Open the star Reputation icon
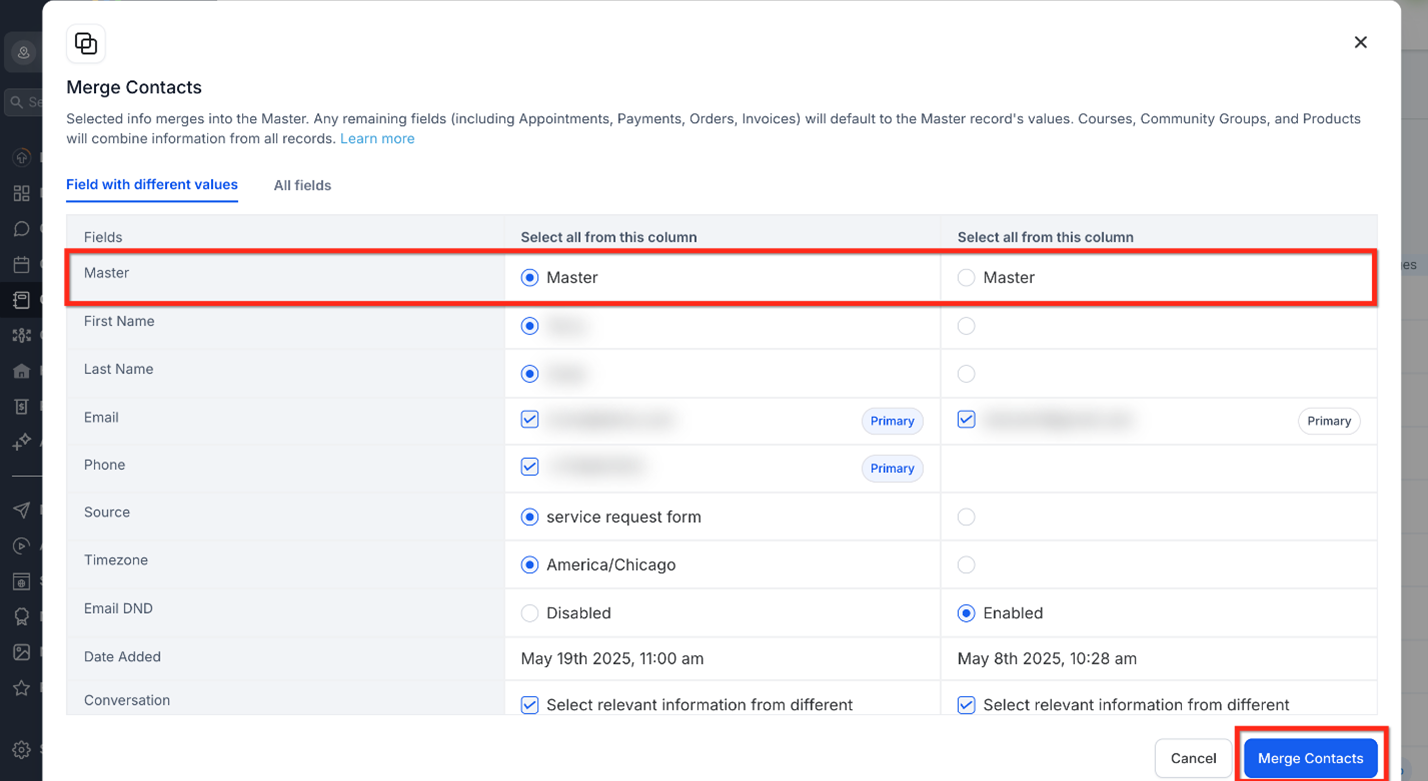 click(21, 688)
